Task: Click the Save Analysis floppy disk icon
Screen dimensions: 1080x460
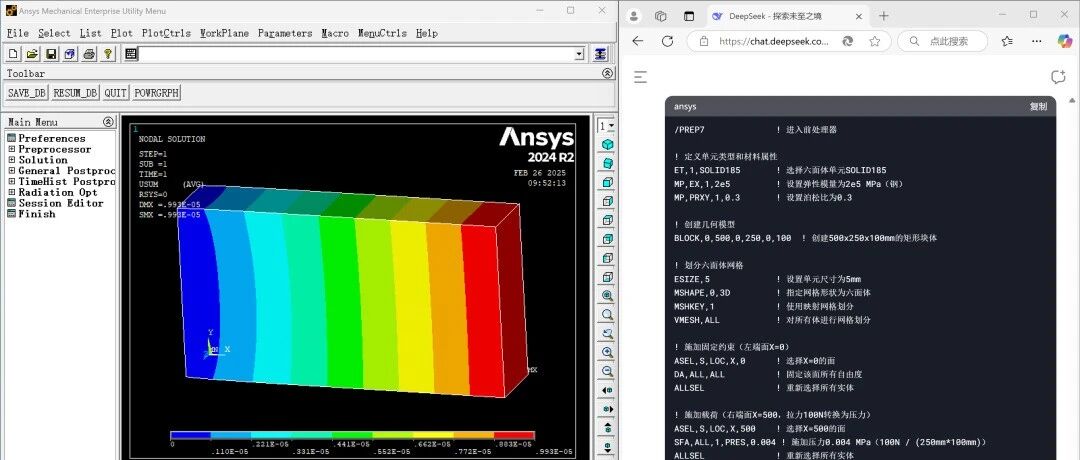Action: point(51,54)
